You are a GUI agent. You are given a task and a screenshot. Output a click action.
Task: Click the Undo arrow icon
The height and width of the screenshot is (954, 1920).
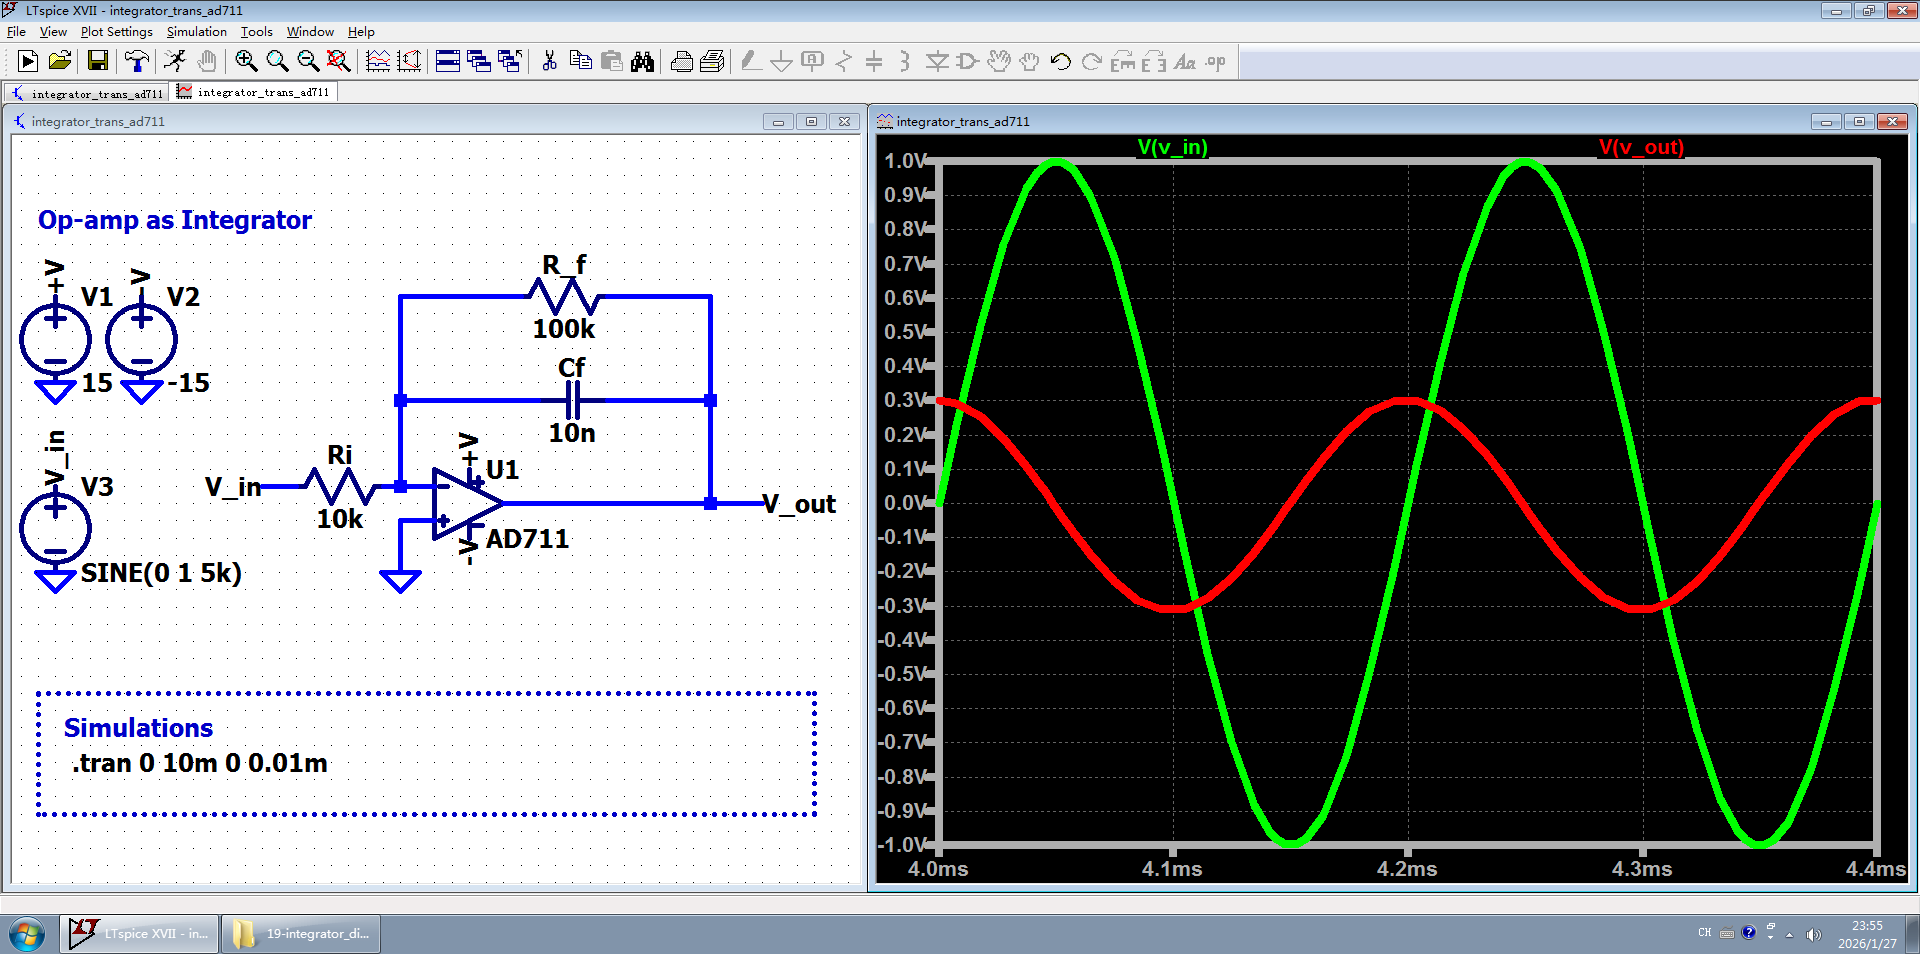pyautogui.click(x=1061, y=62)
